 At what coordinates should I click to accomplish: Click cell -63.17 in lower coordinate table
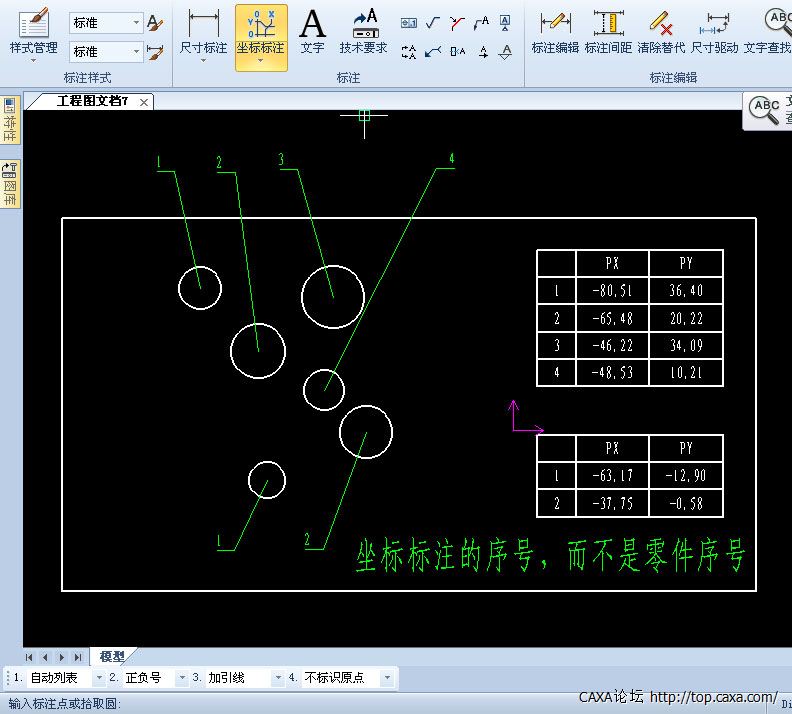click(x=612, y=476)
